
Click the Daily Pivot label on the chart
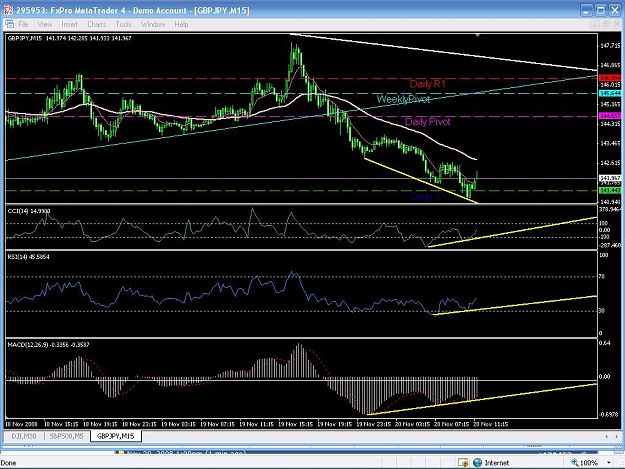click(428, 122)
